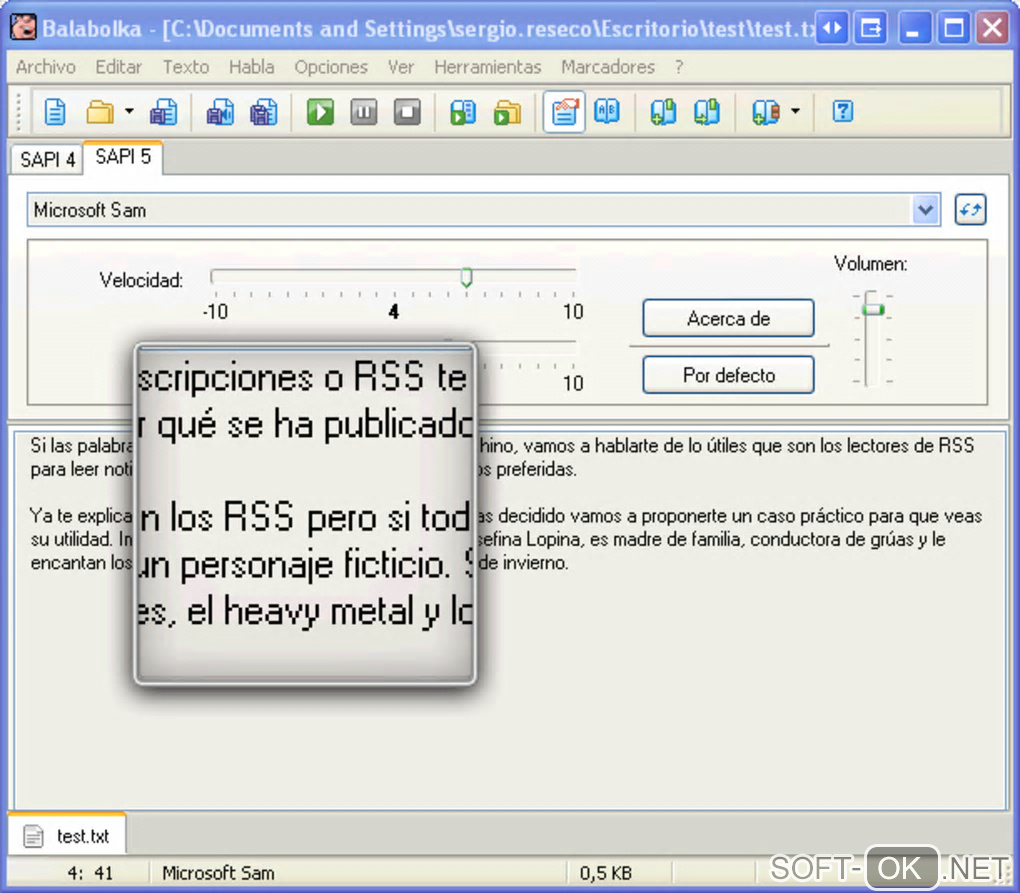Toggle the highlighted voice settings panel icon
Screen dimensions: 1020x893
(565, 112)
